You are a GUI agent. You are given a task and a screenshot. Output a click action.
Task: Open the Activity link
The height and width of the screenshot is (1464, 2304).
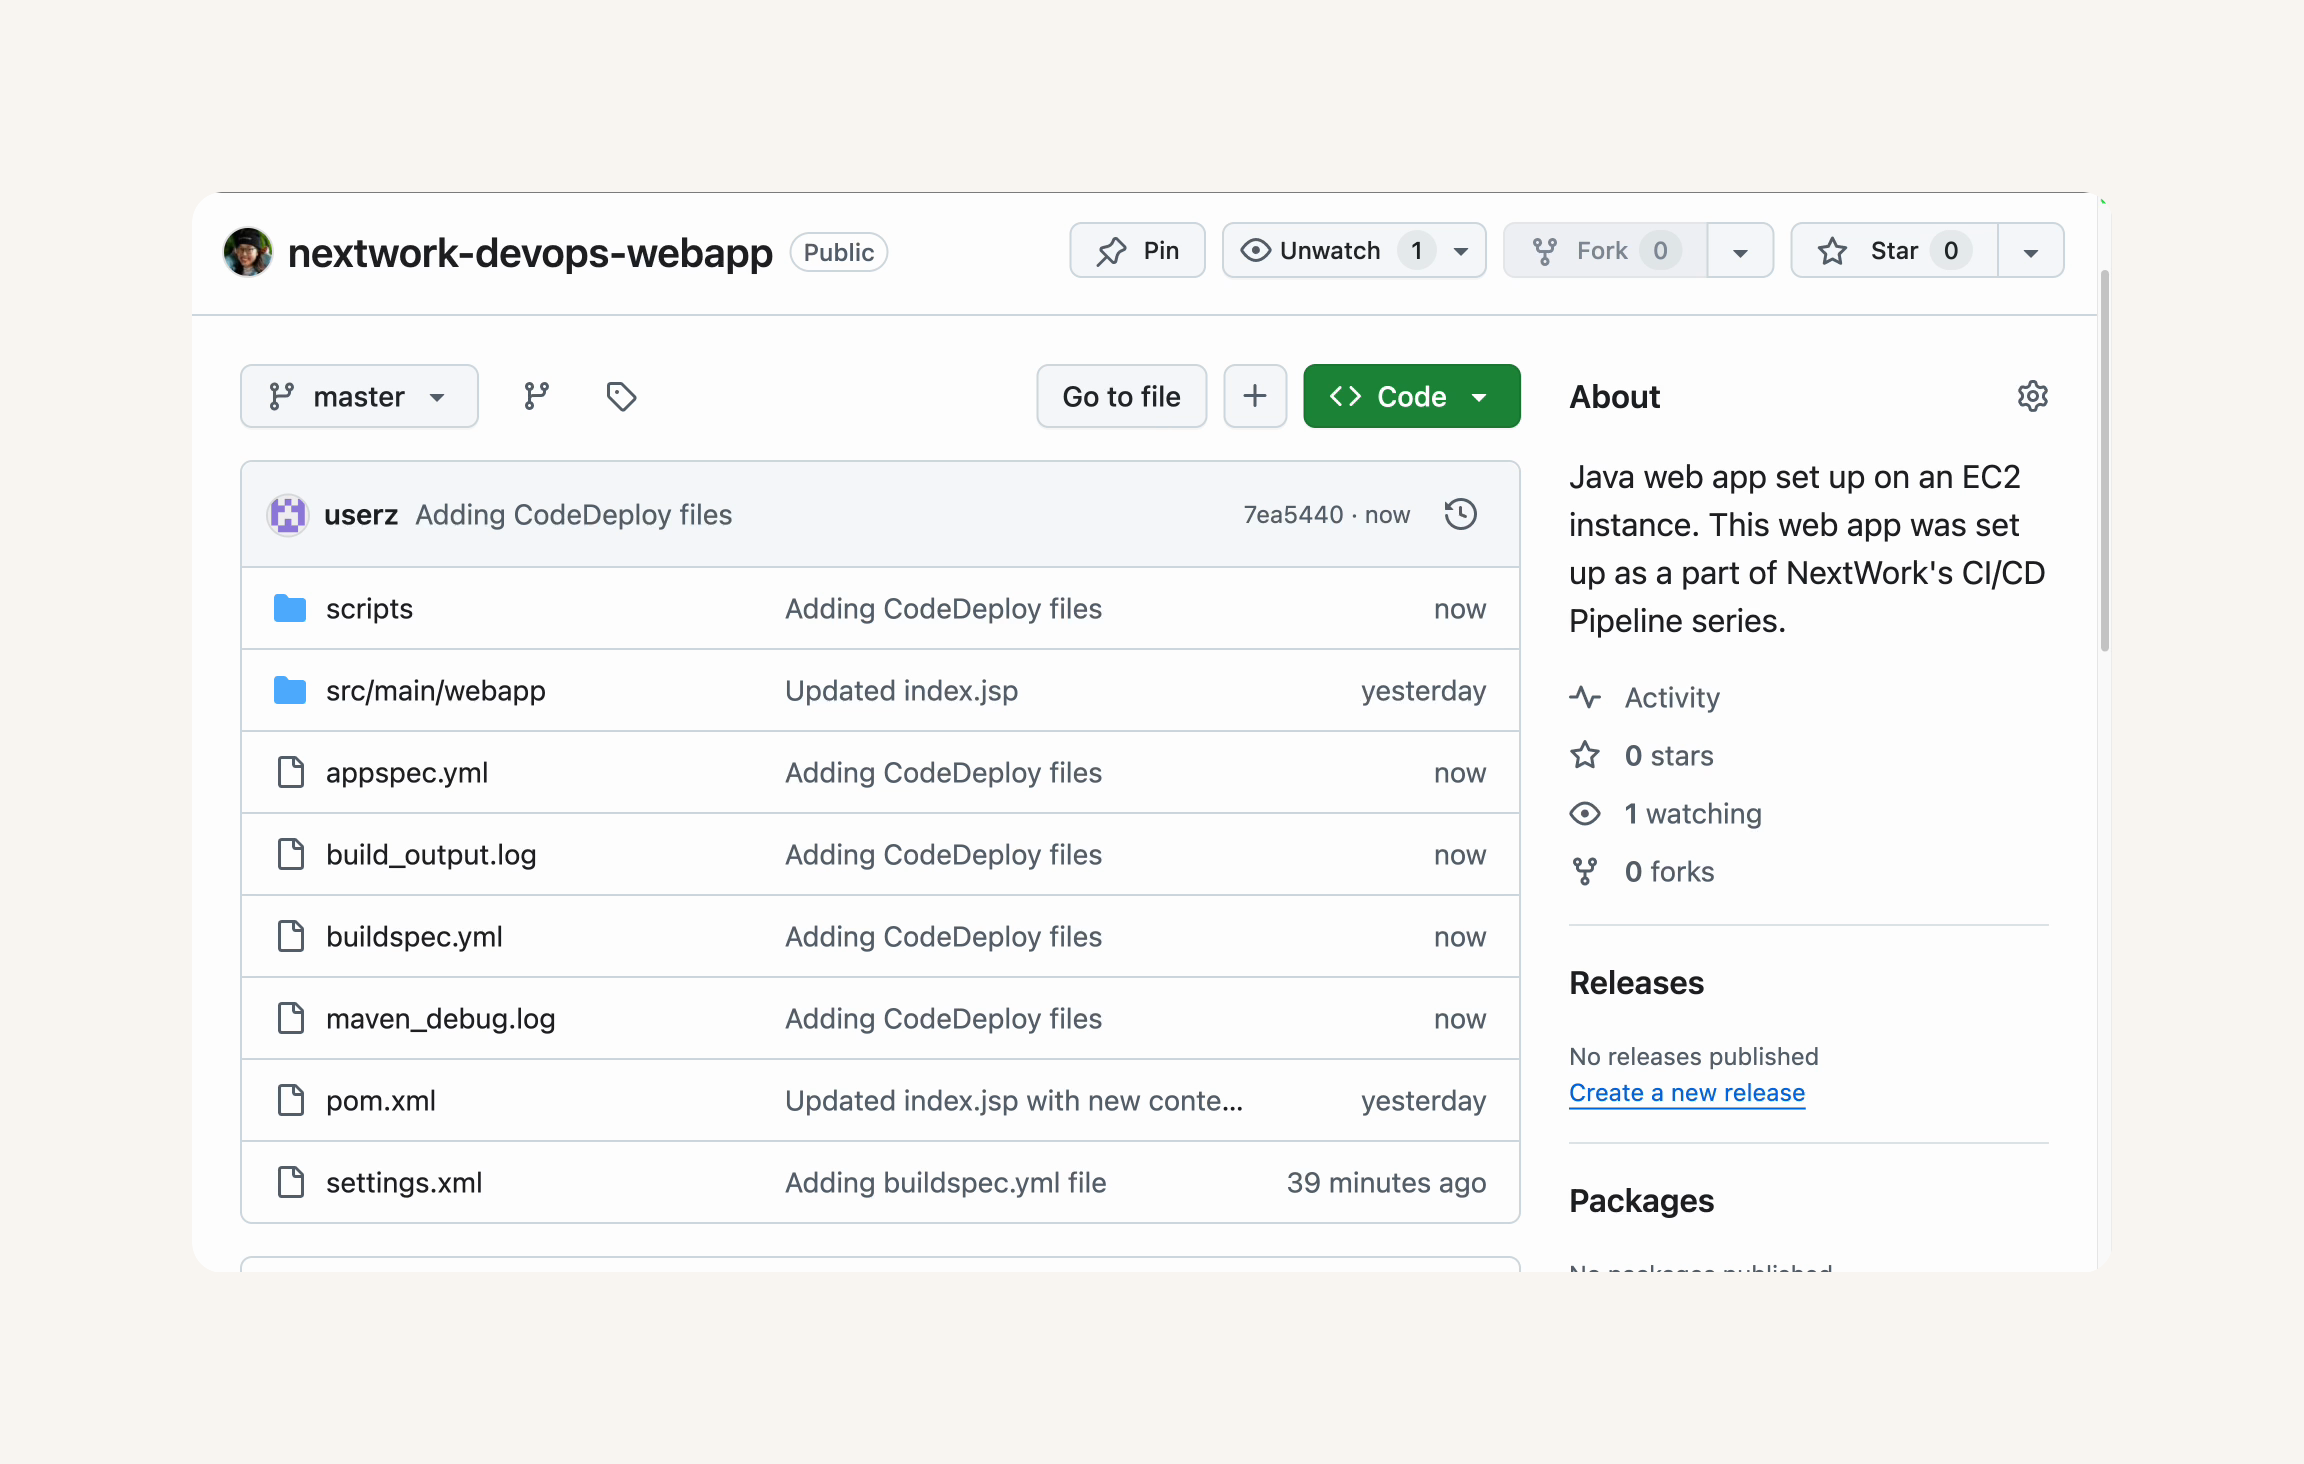1672,698
